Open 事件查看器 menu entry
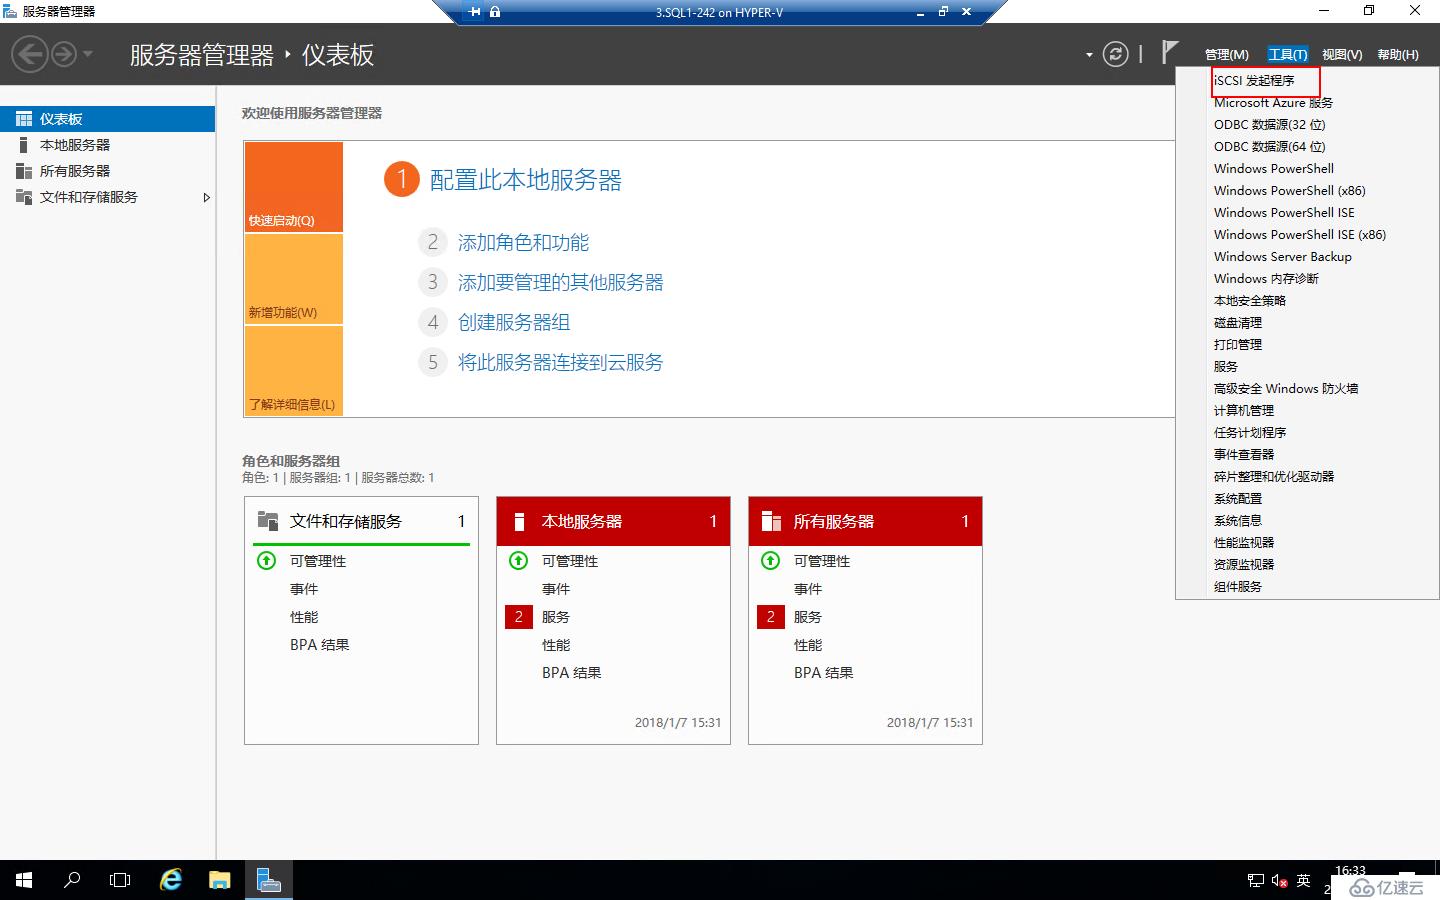 [x=1244, y=454]
